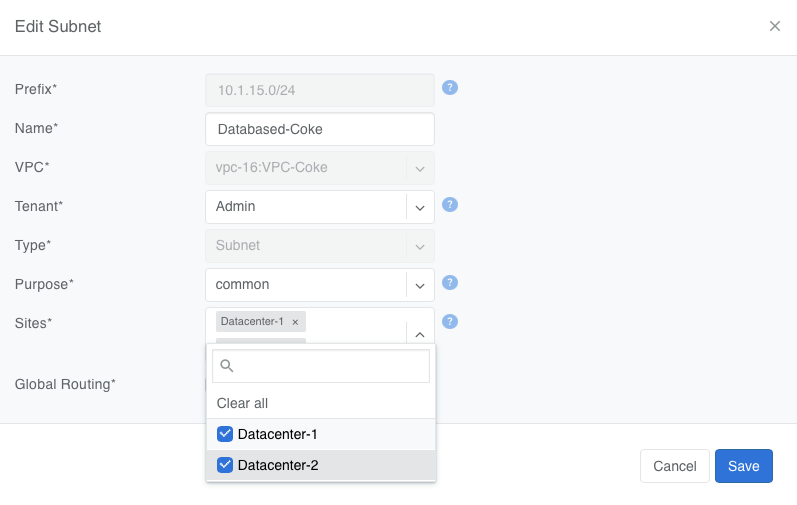797x505 pixels.
Task: Save the subnet changes
Action: [x=743, y=466]
